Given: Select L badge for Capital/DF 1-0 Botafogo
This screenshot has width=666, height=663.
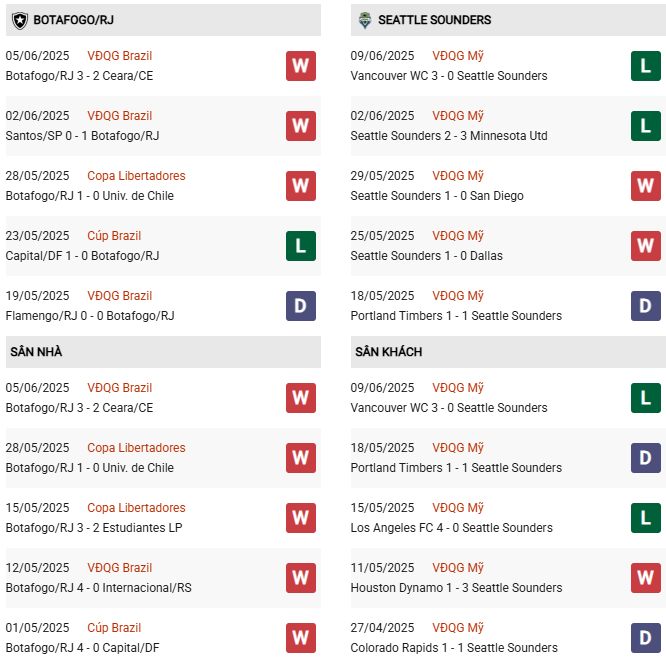Looking at the screenshot, I should coord(300,246).
